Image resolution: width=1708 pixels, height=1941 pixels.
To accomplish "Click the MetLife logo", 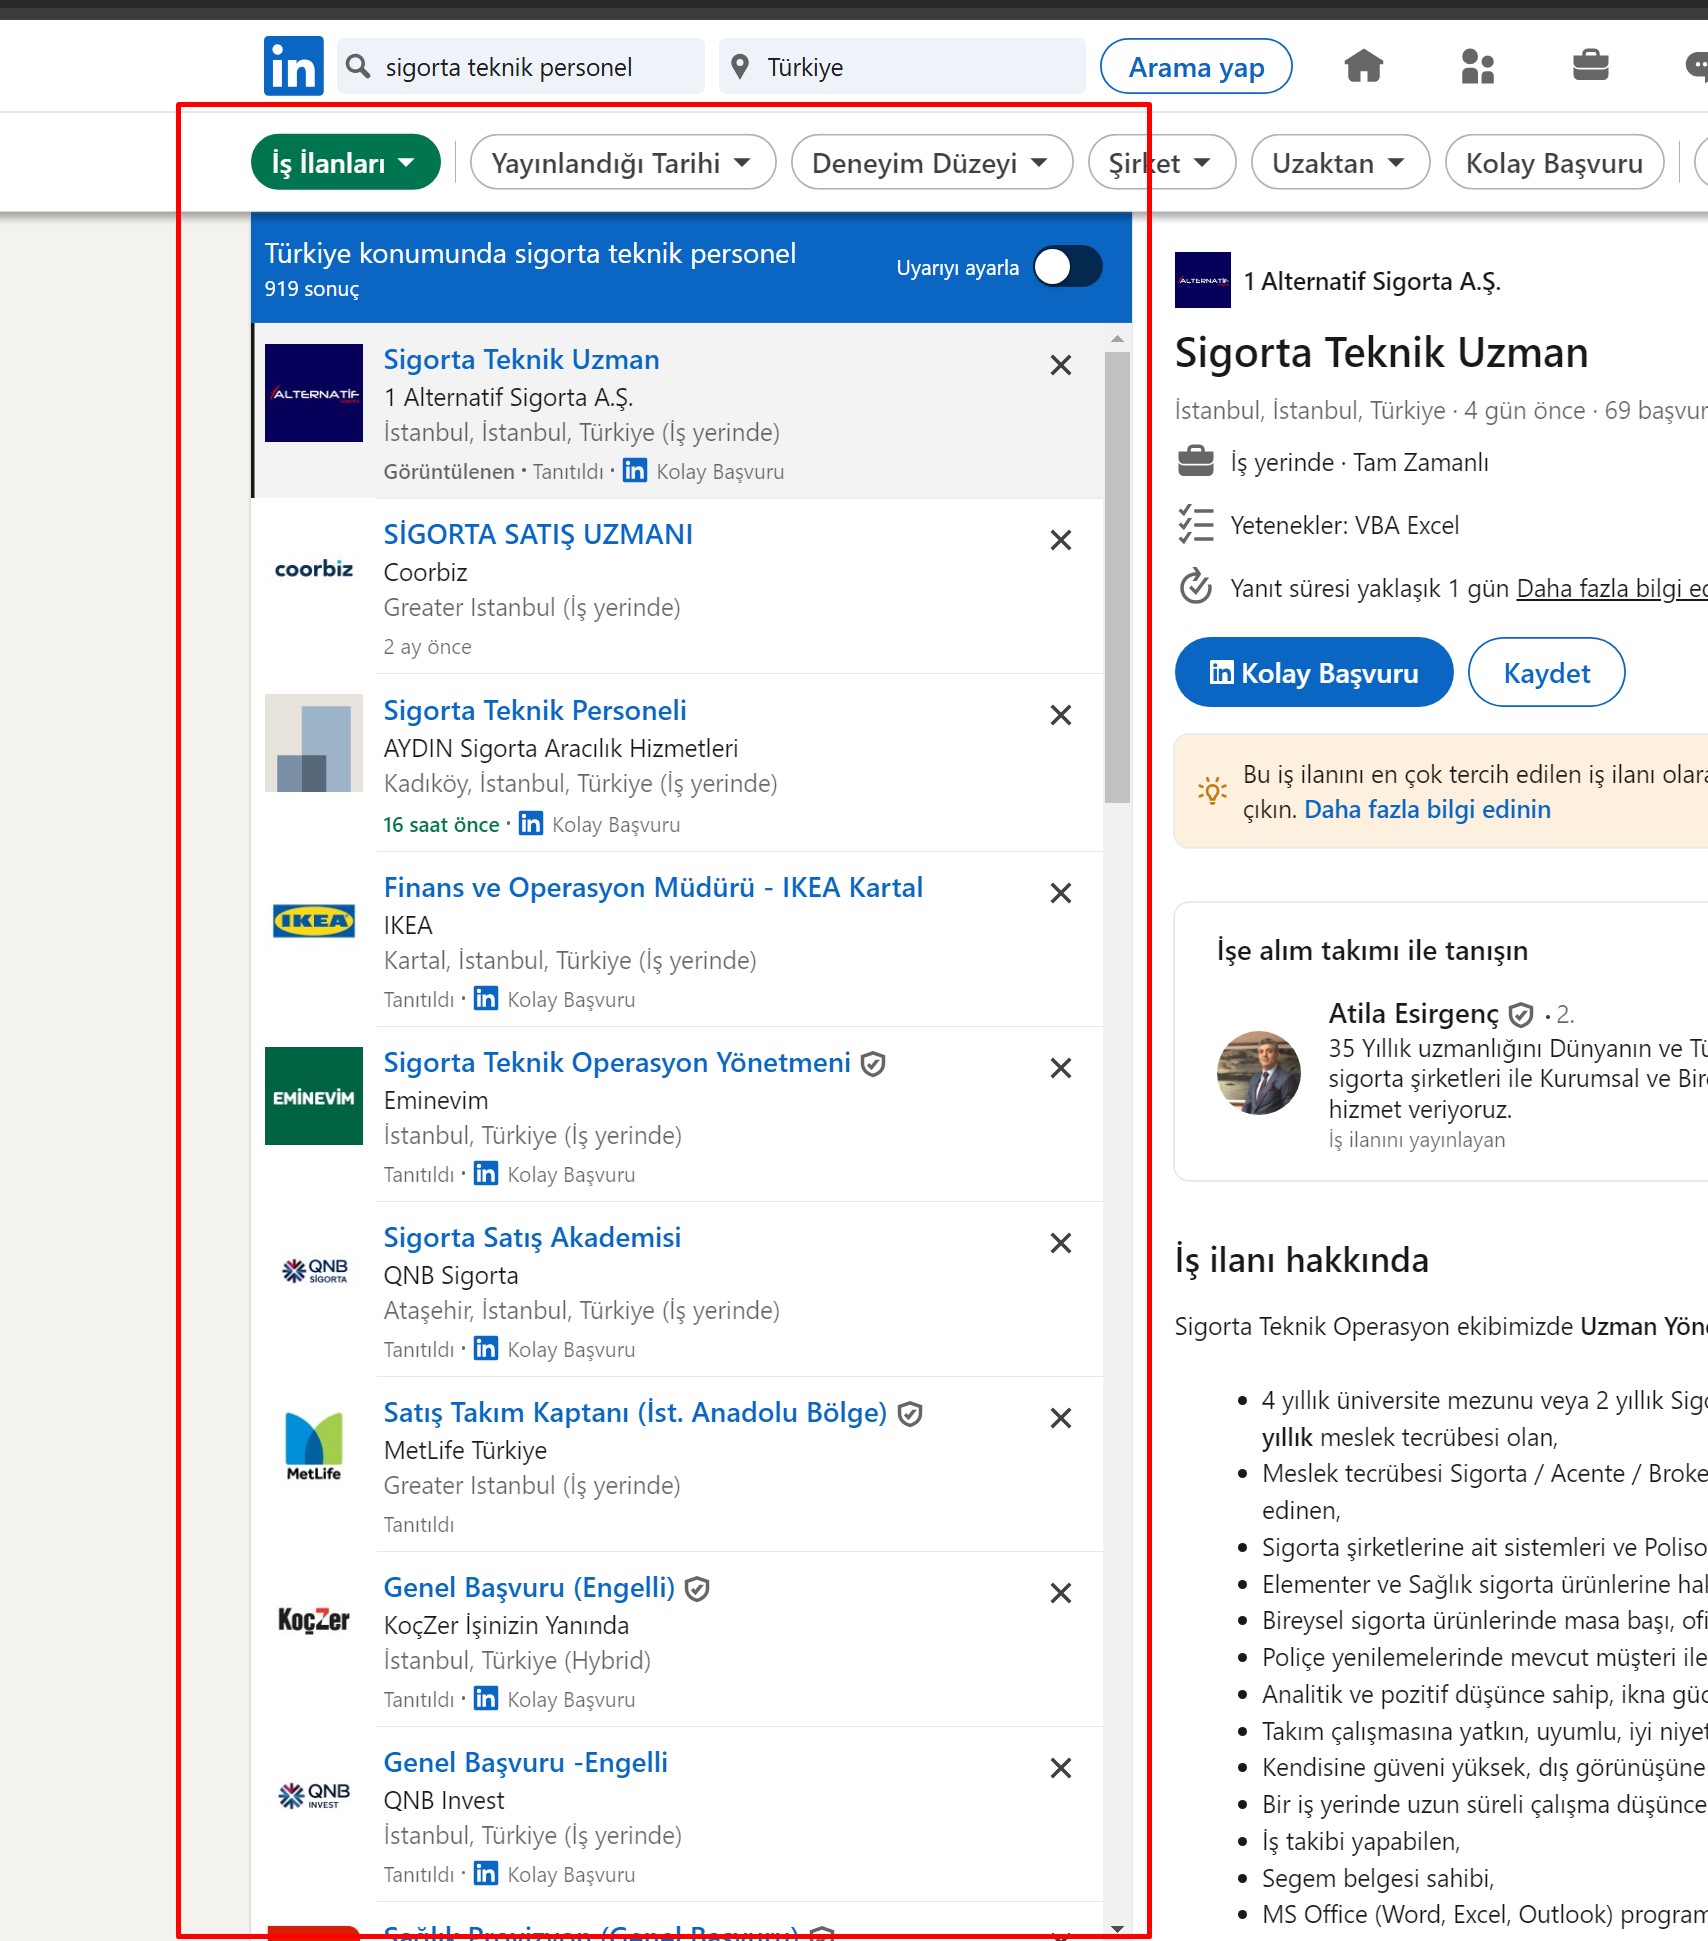I will click(x=314, y=1446).
